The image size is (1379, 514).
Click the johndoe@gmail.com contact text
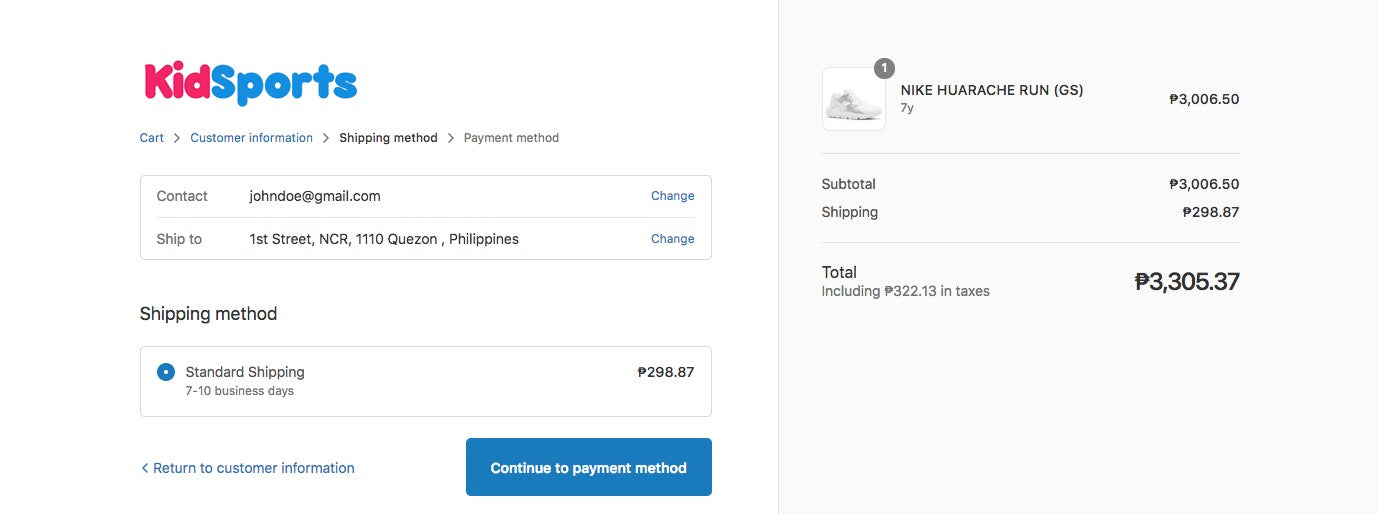click(x=315, y=196)
